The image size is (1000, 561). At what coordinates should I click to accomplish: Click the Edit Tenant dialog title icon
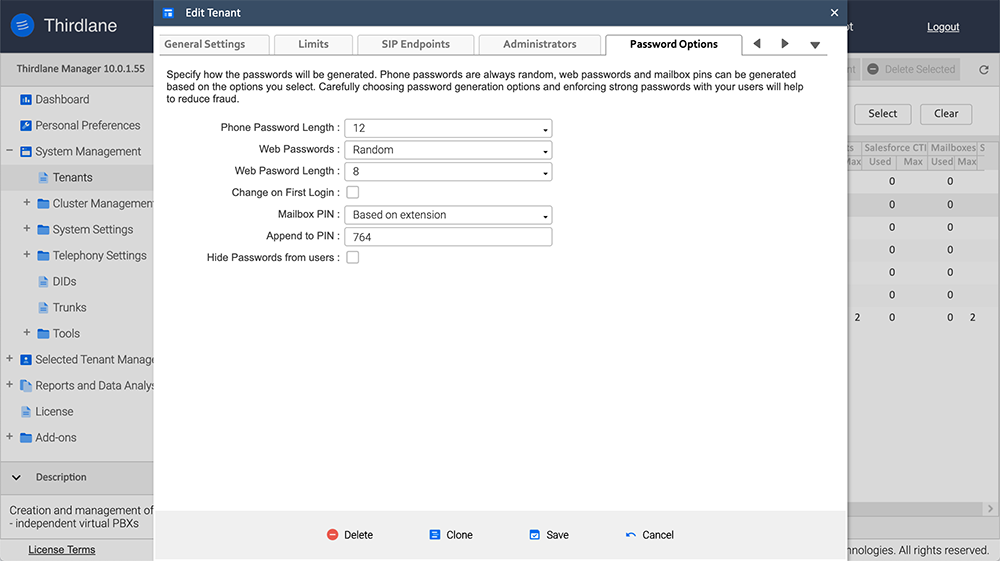[168, 13]
